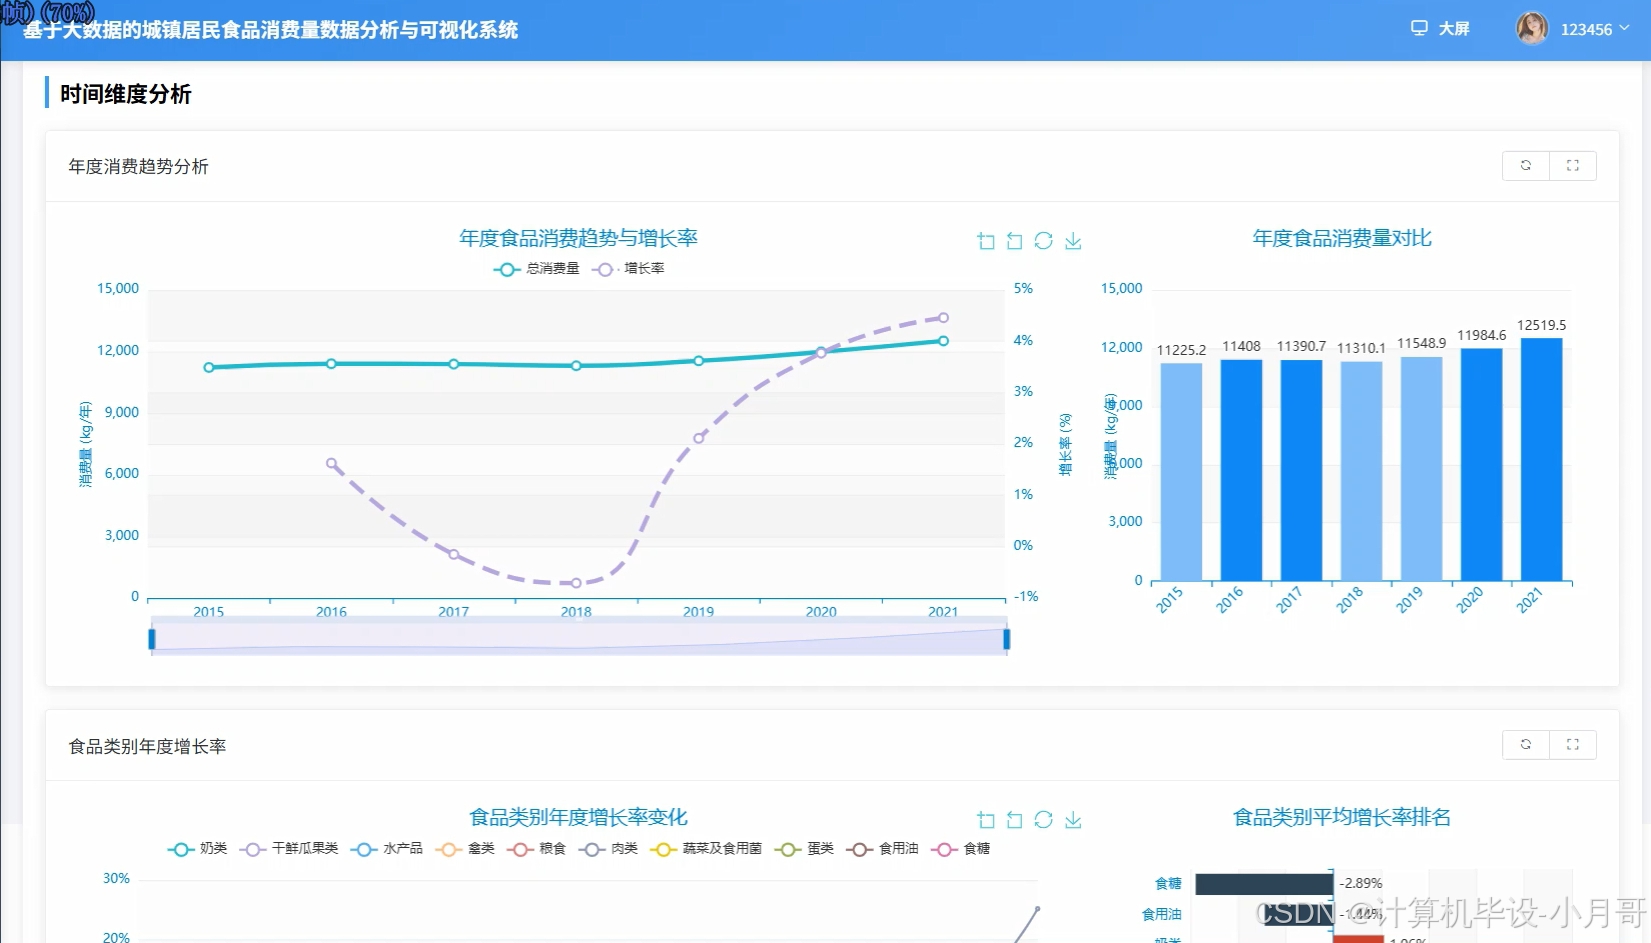Click the 2017 bar labeled 11390.7
This screenshot has height=943, width=1651.
tap(1301, 470)
